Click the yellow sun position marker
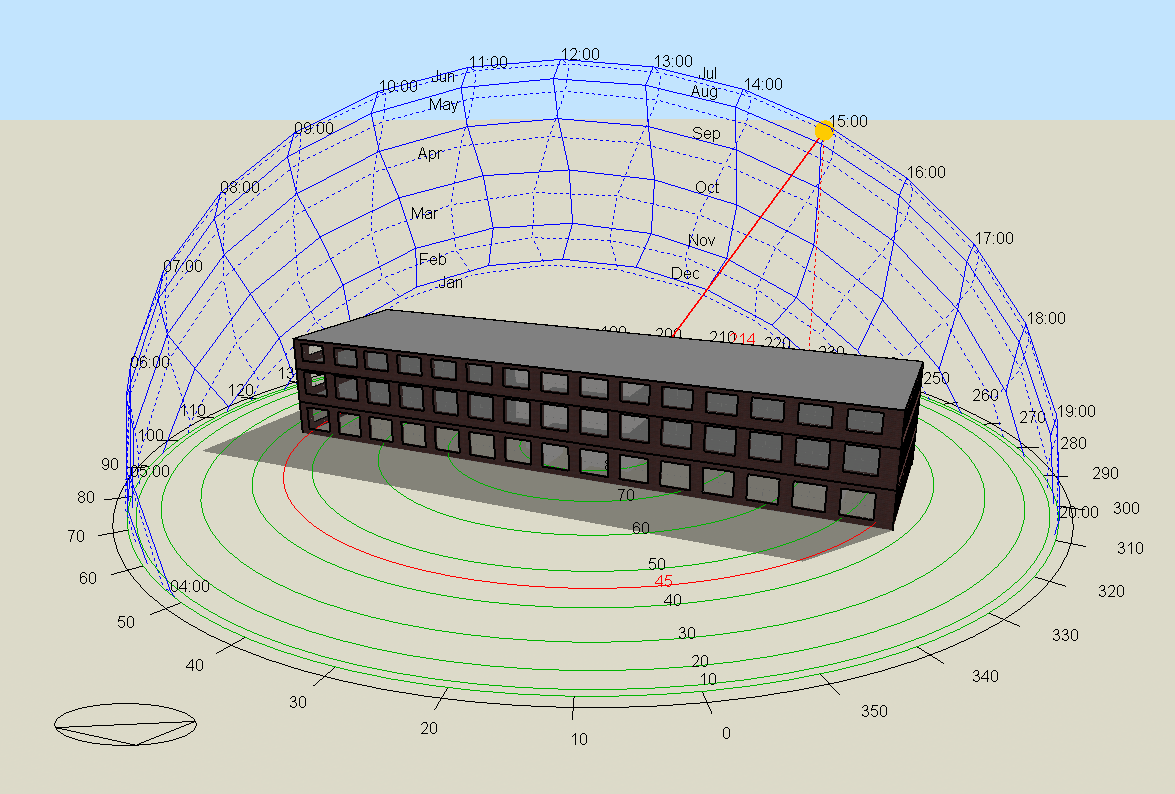 (x=823, y=131)
